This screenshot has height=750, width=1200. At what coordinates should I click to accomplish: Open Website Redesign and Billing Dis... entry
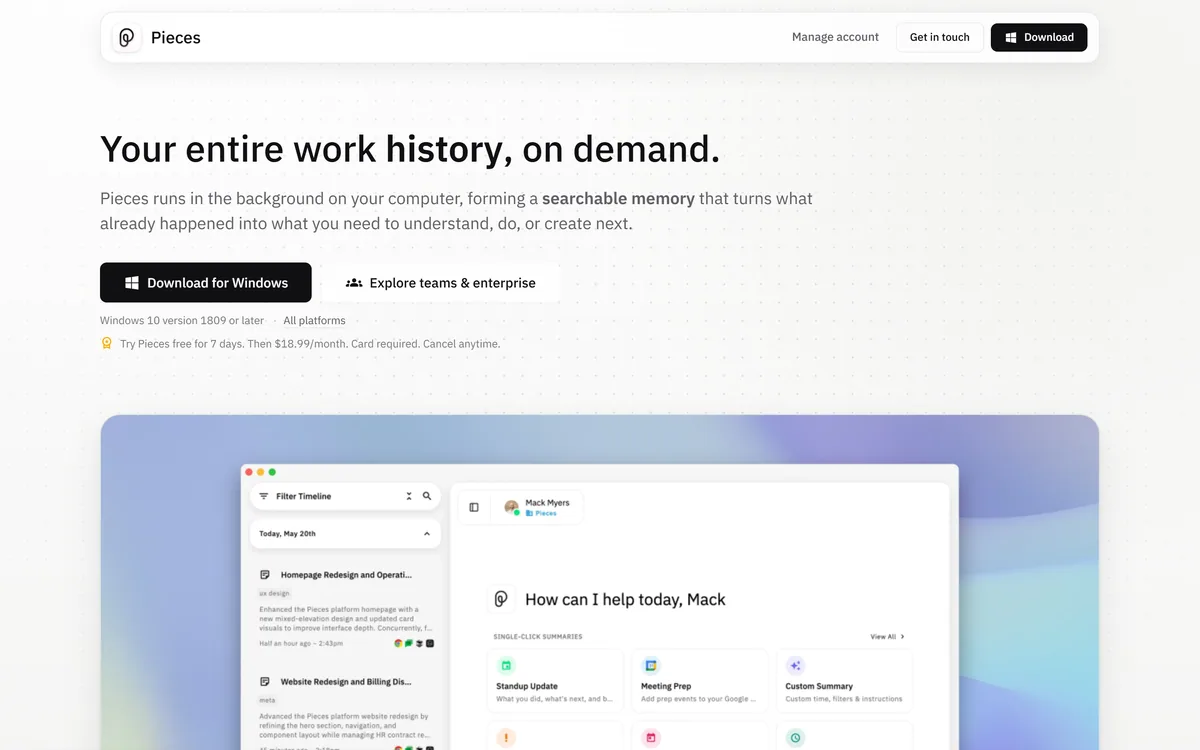[x=346, y=682]
